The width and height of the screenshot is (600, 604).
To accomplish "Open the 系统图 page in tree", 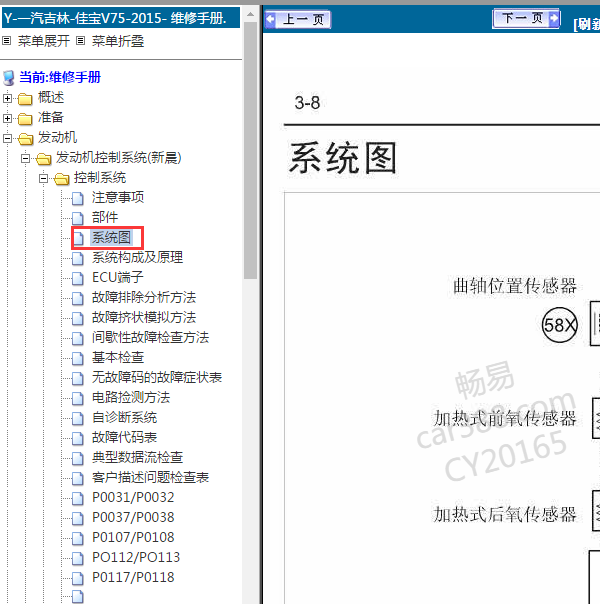I will coord(111,238).
